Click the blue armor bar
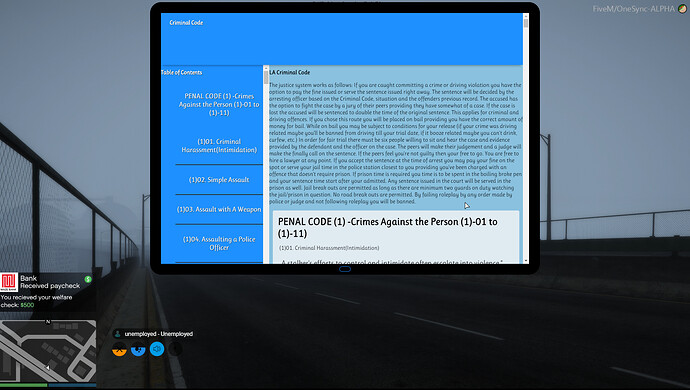The image size is (690, 390). tap(72, 385)
